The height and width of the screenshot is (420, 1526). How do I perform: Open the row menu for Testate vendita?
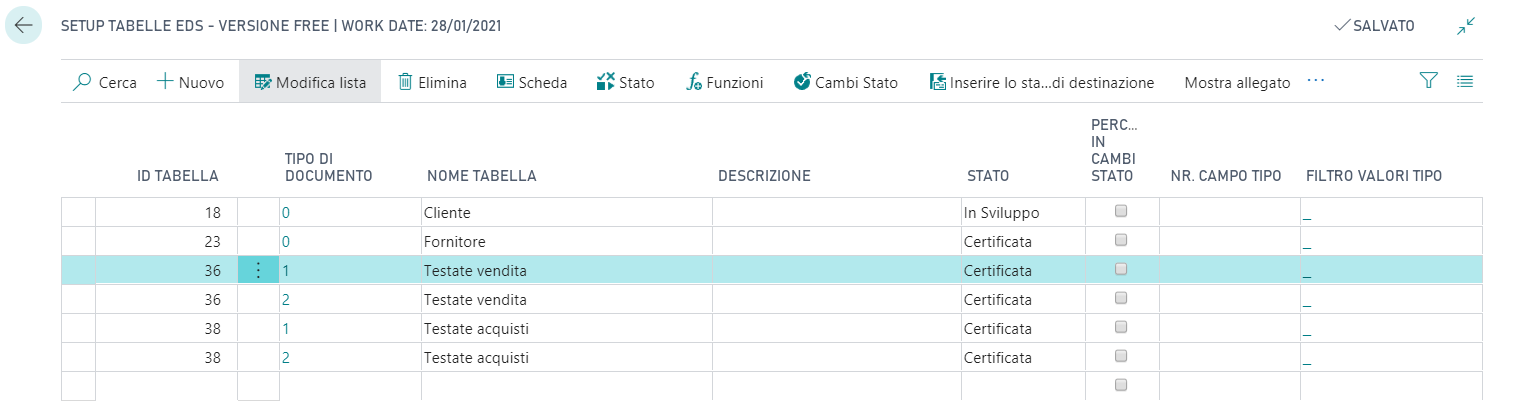coord(258,270)
